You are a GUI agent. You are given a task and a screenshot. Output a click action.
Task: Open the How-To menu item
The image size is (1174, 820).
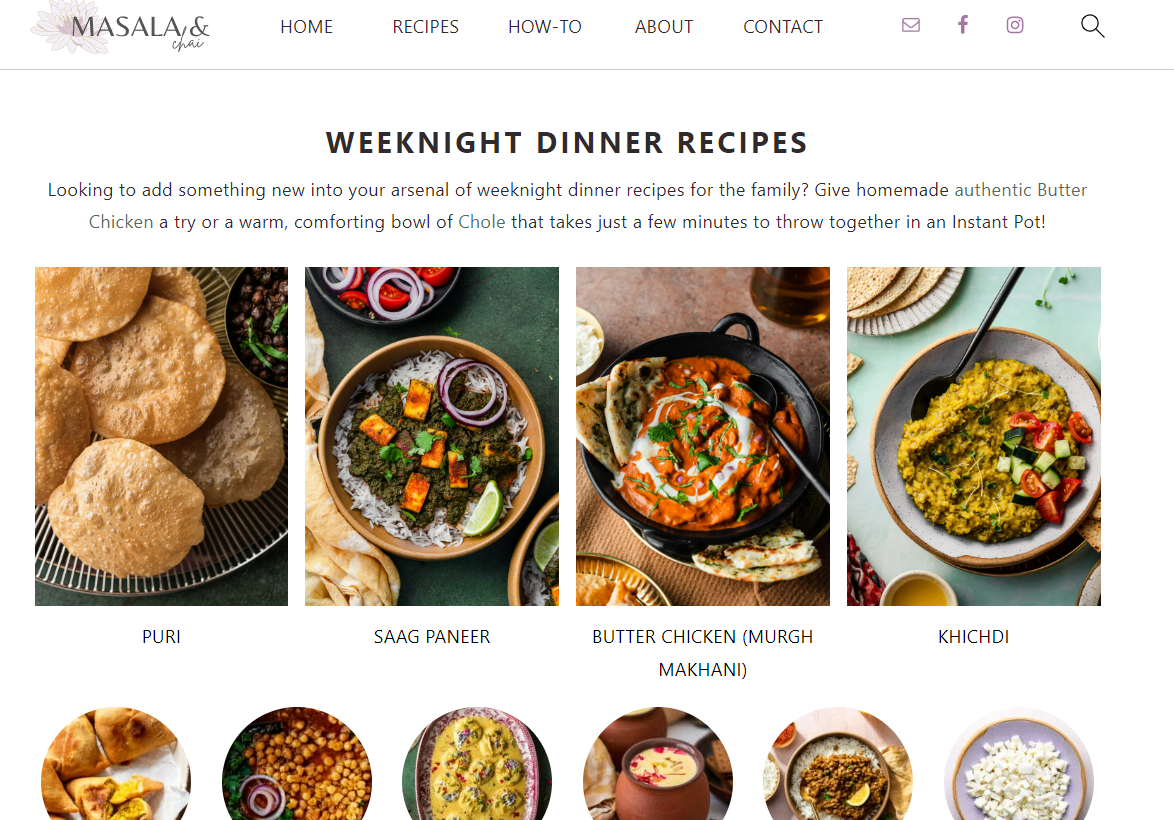click(544, 27)
